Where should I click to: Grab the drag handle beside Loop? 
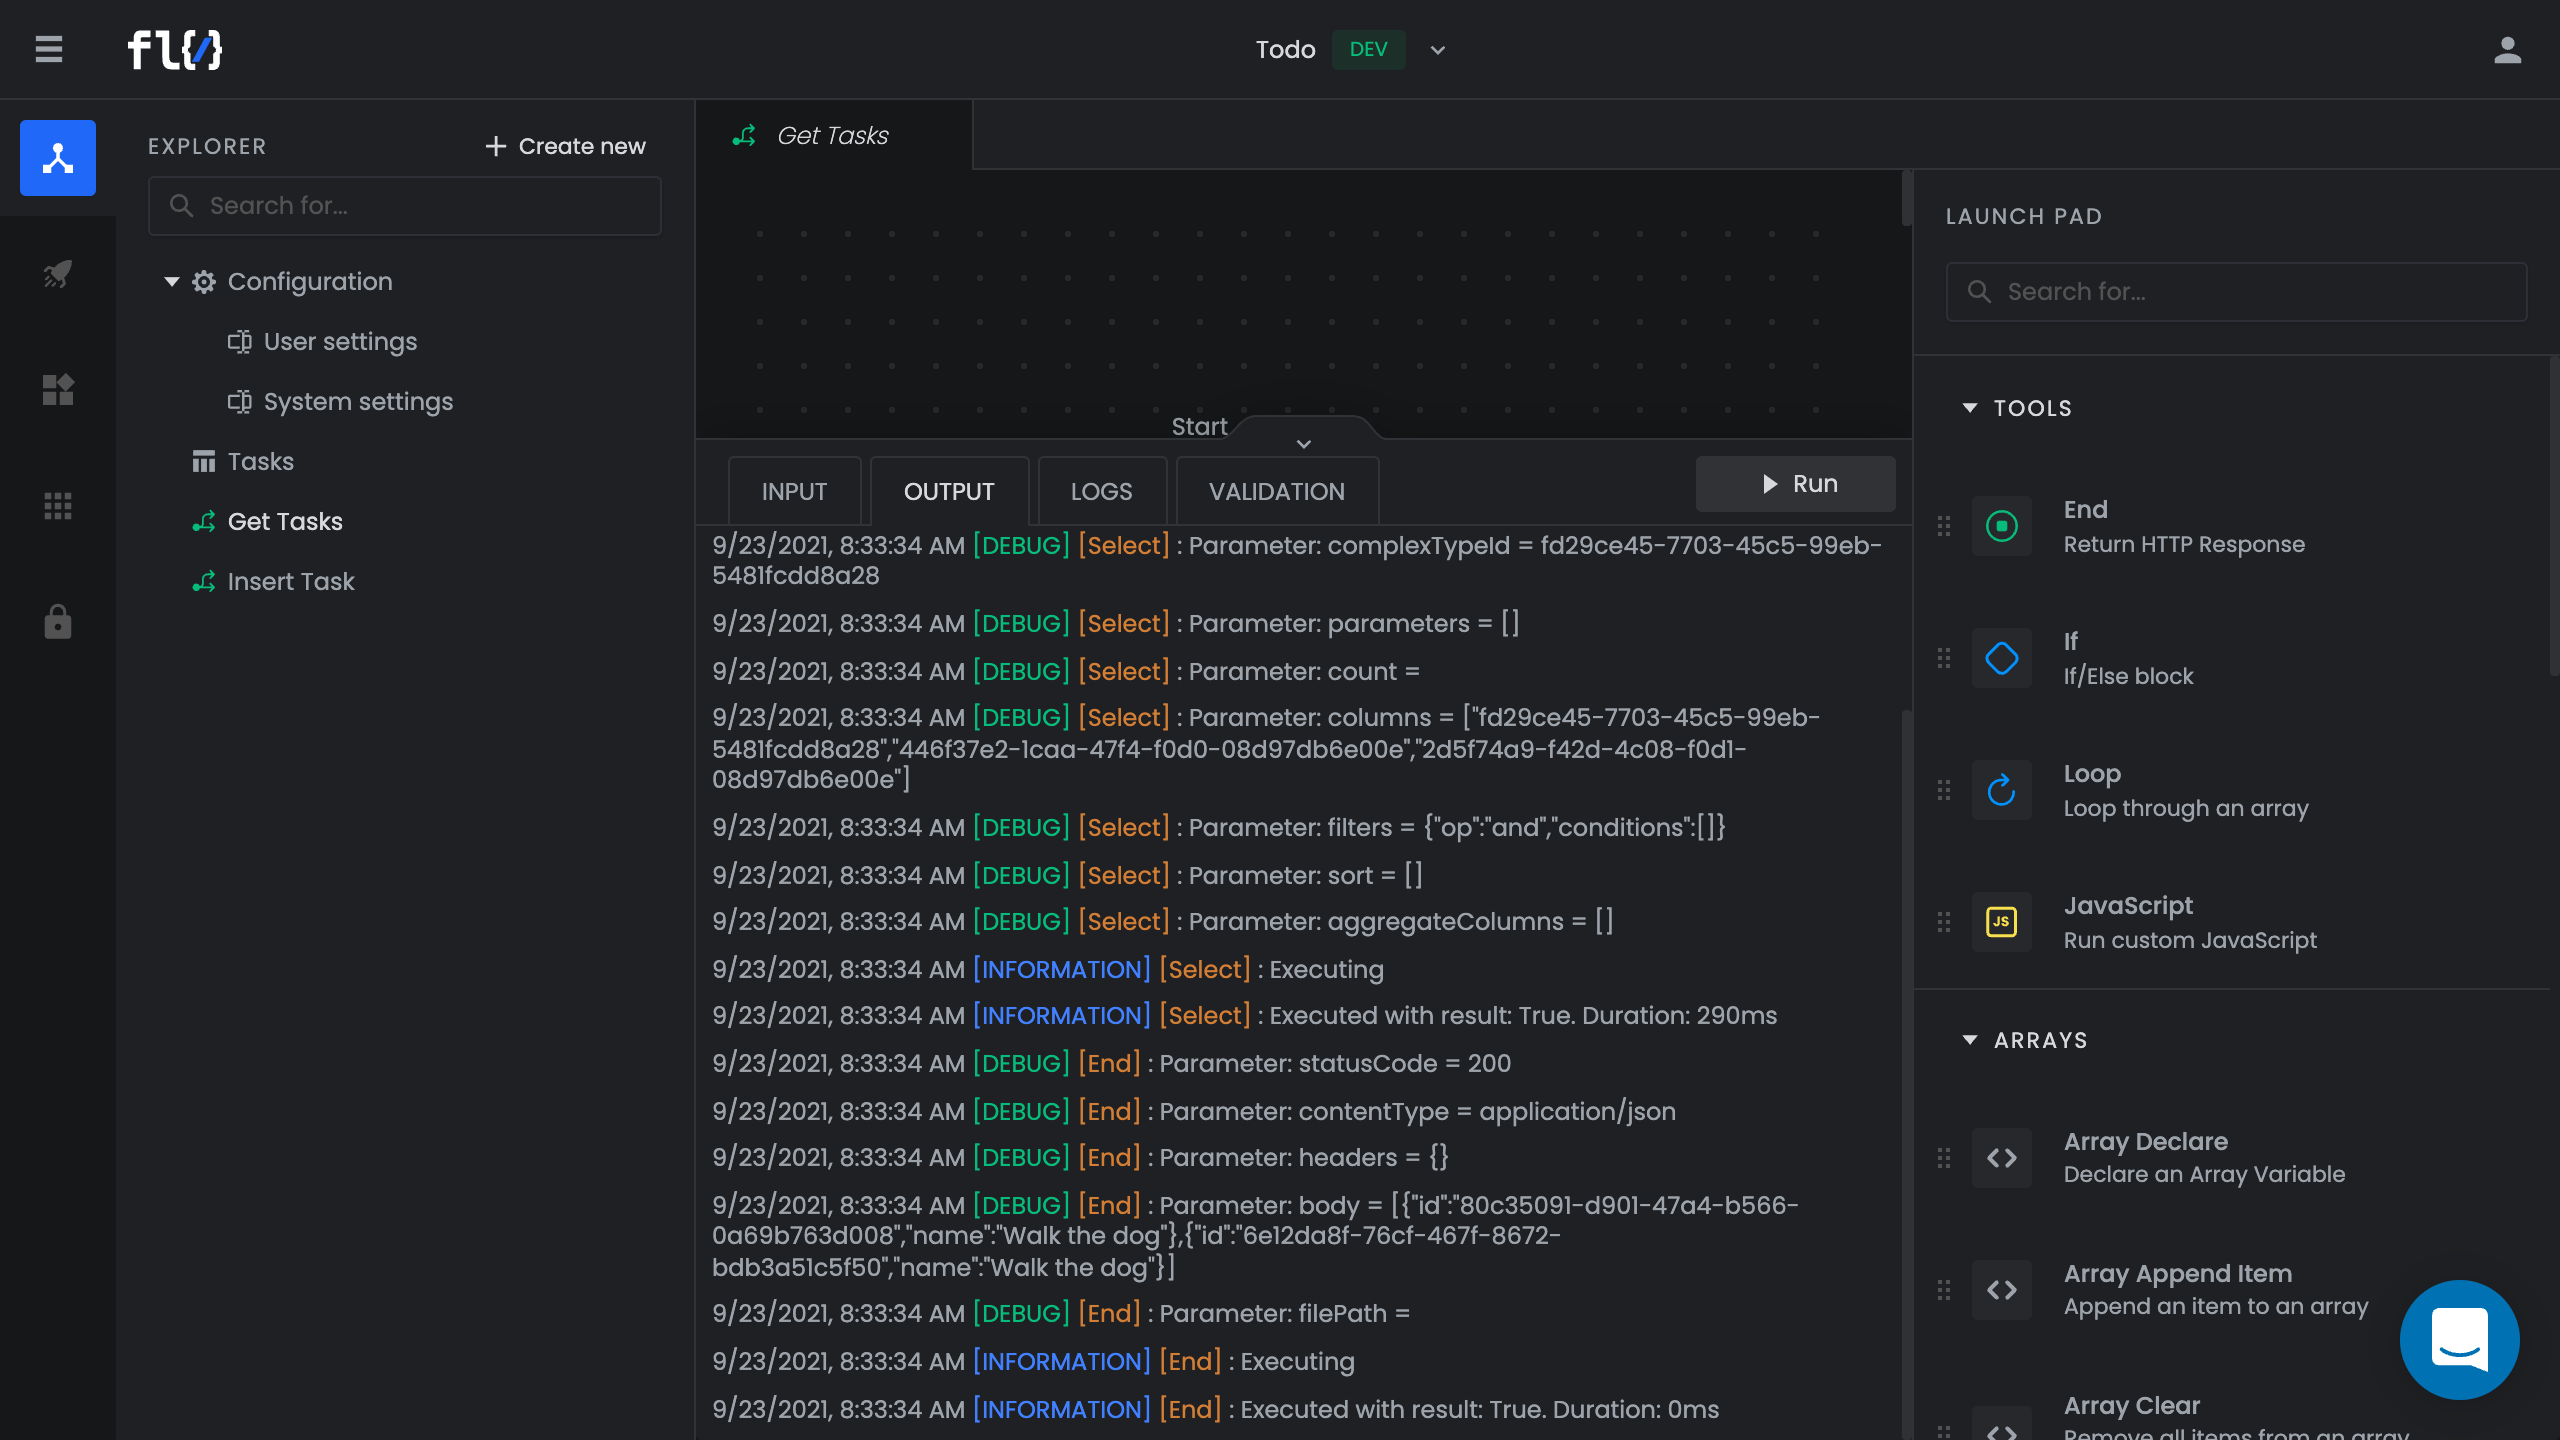tap(1944, 790)
